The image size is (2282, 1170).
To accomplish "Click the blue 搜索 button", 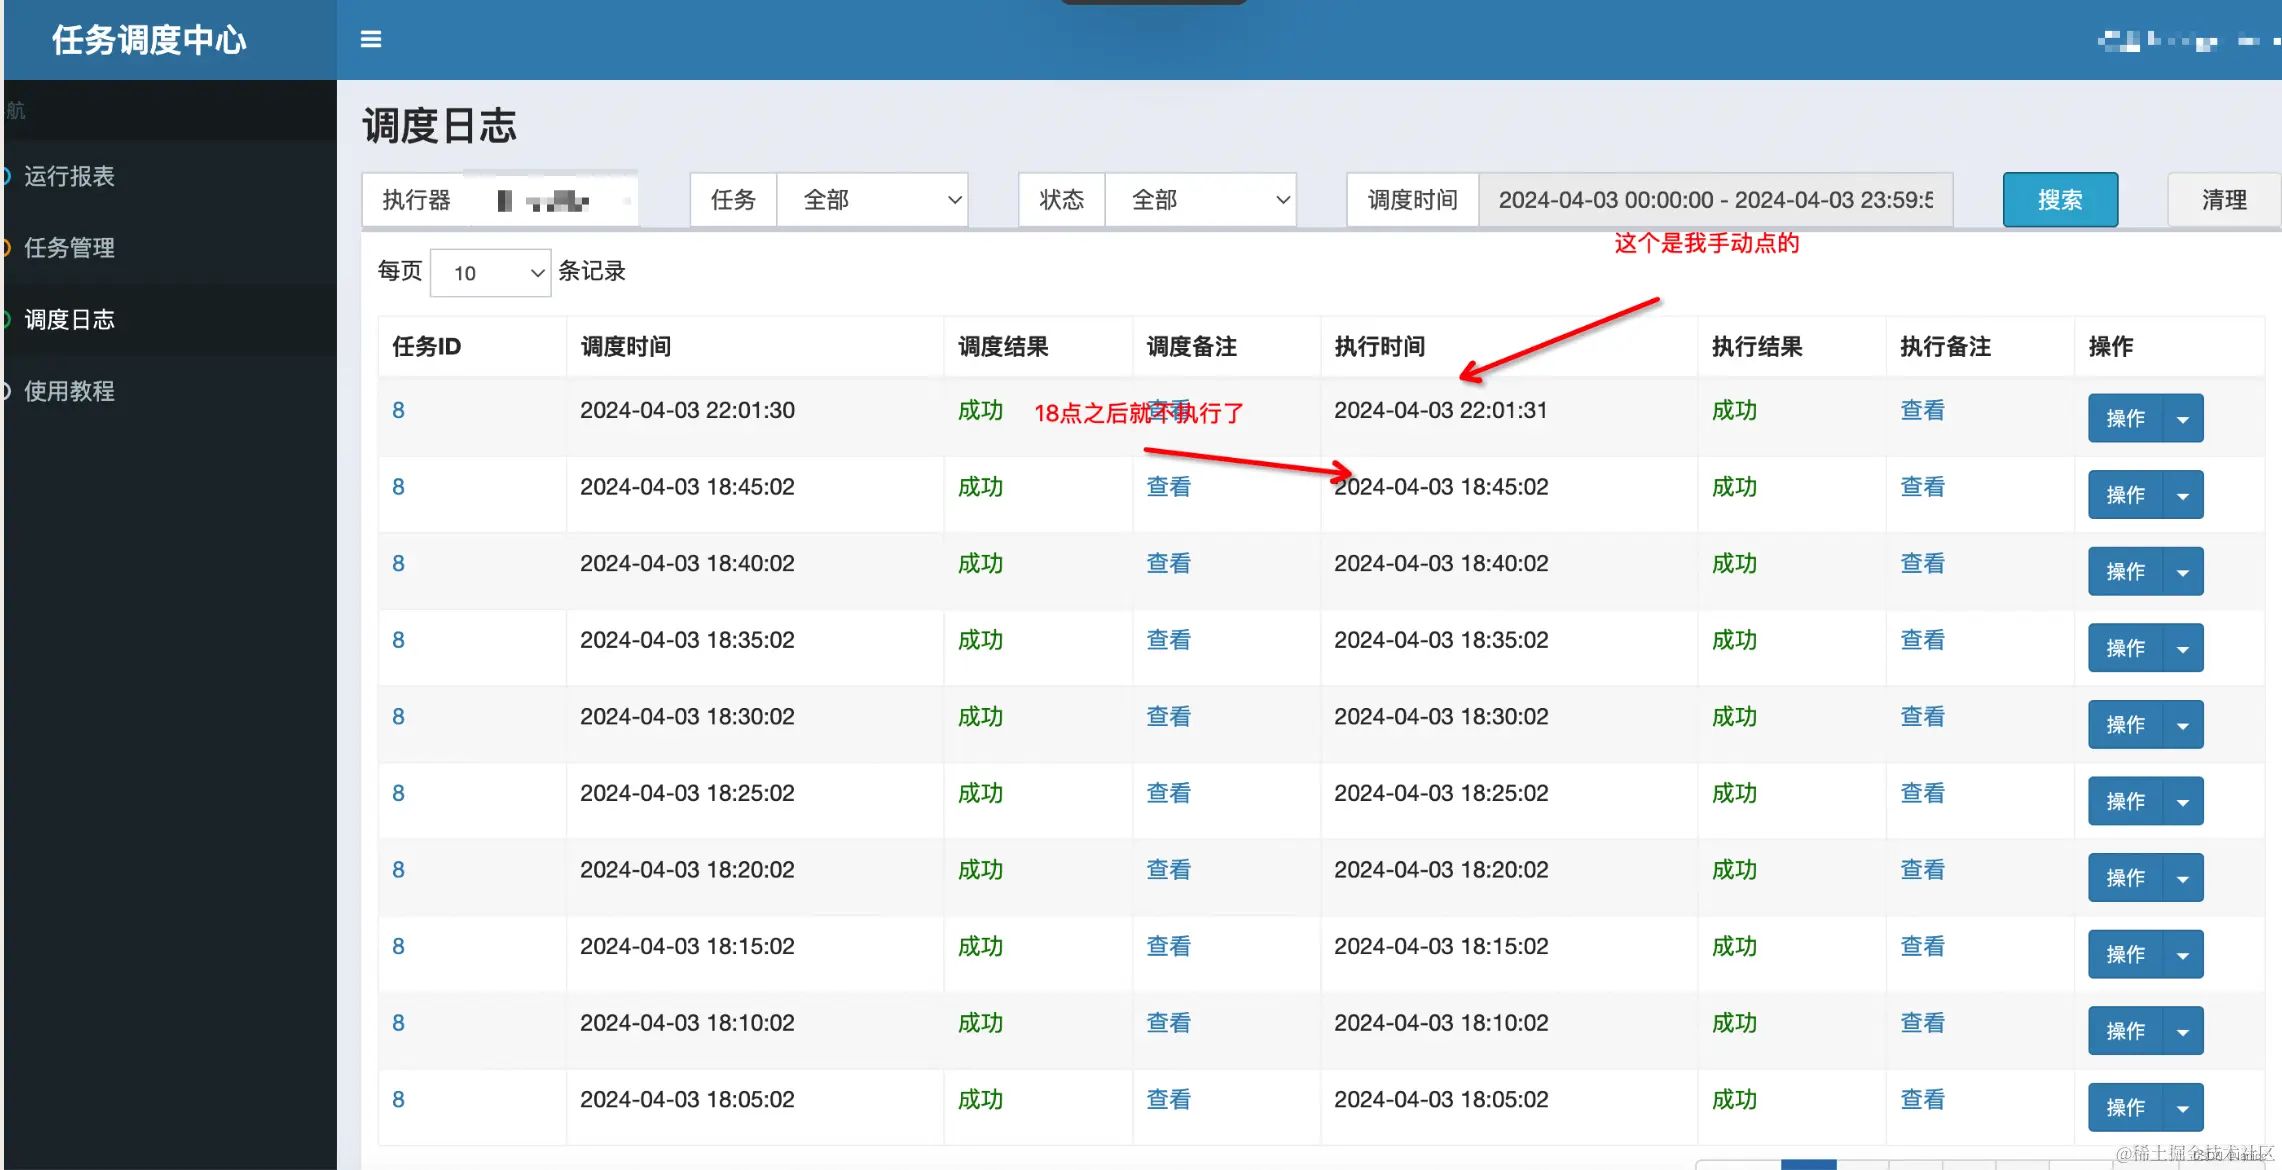I will [2060, 200].
